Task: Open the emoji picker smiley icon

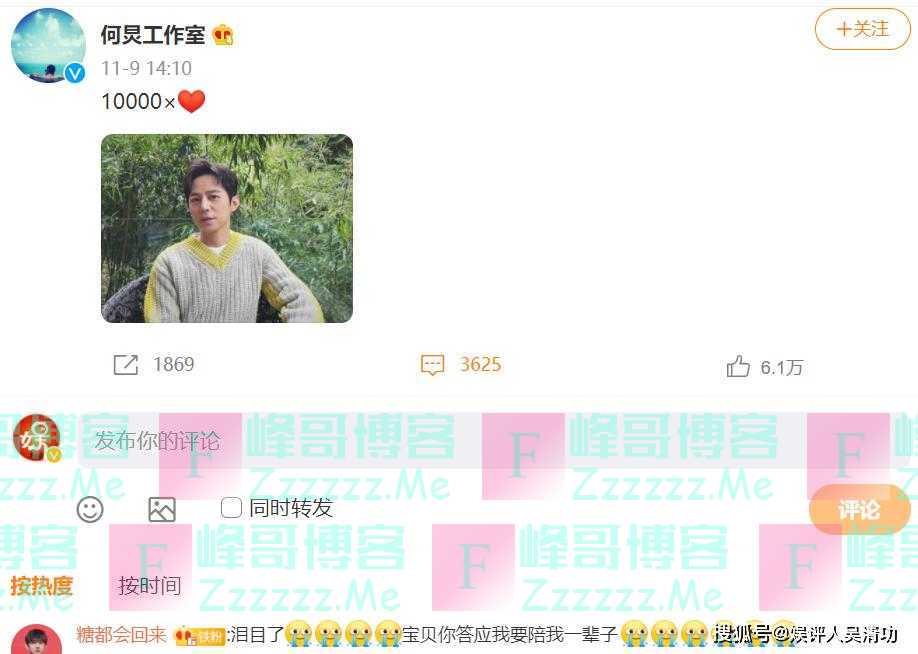Action: coord(90,509)
